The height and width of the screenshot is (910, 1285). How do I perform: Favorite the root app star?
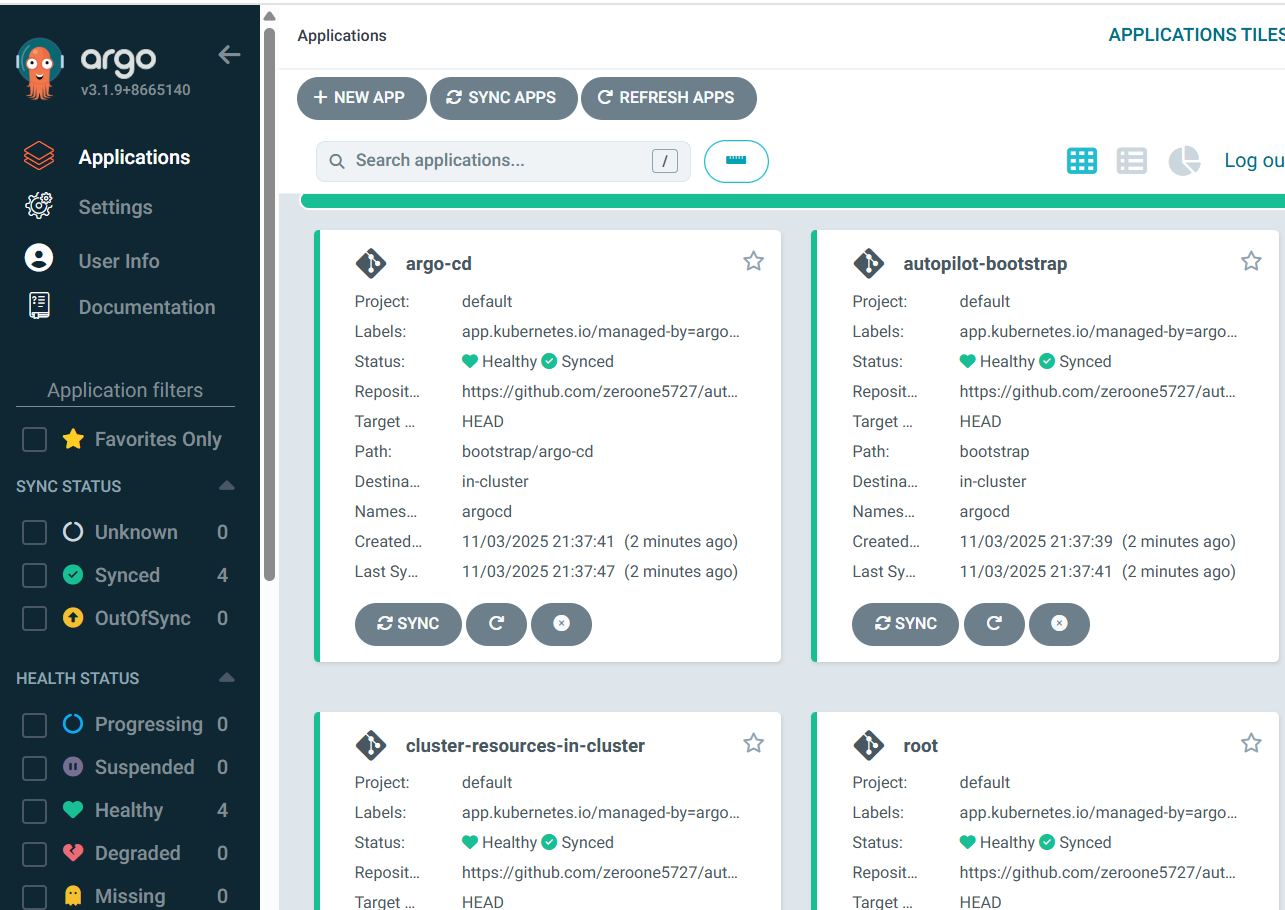coord(1251,743)
